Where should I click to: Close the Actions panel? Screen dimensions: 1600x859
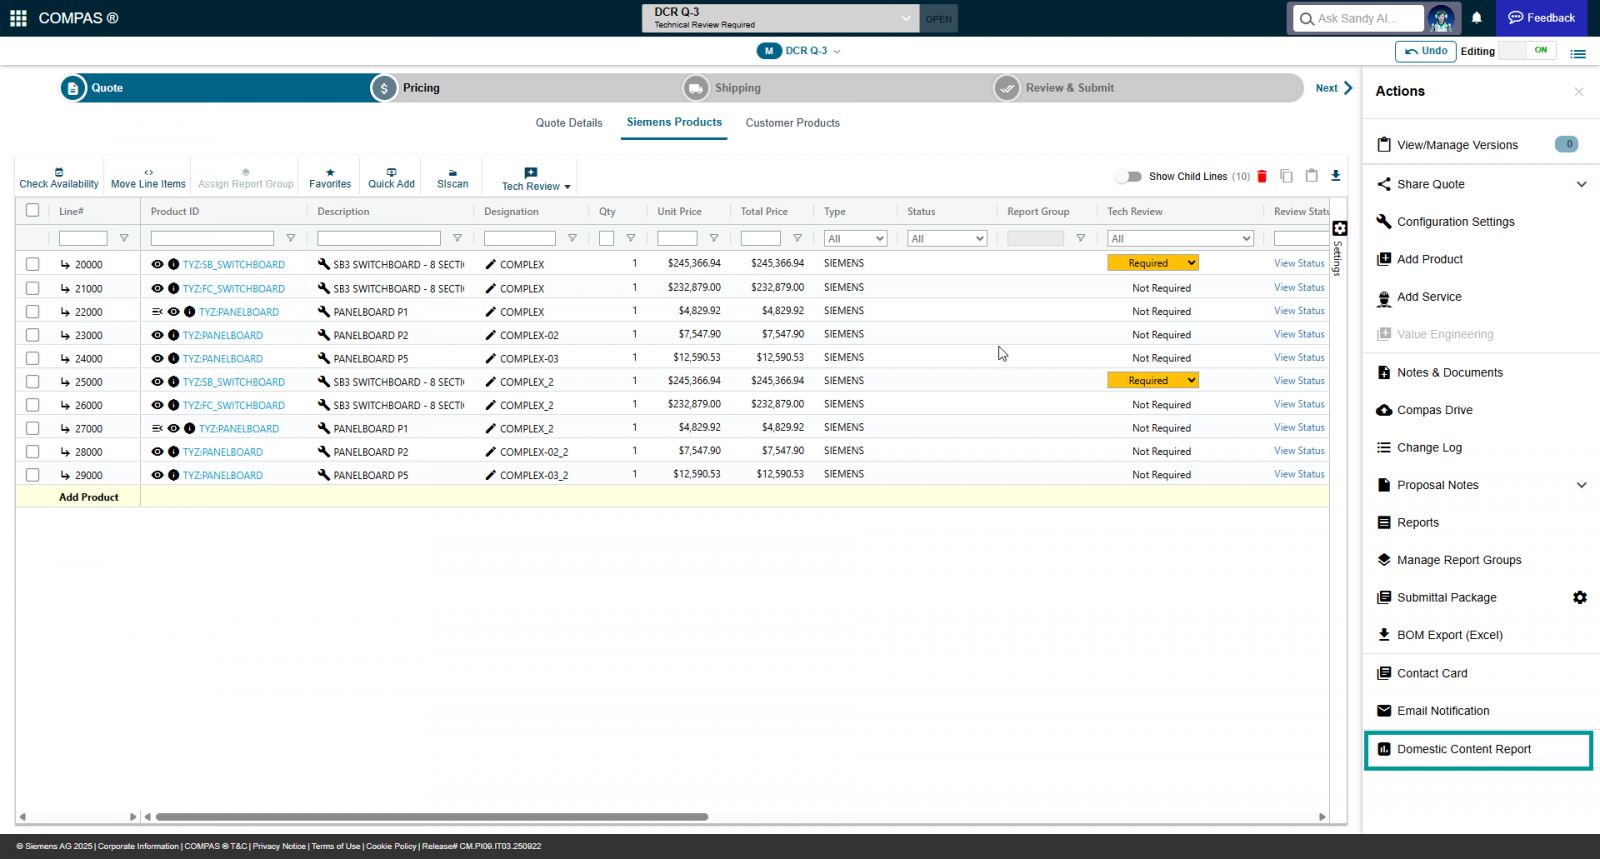(1579, 92)
